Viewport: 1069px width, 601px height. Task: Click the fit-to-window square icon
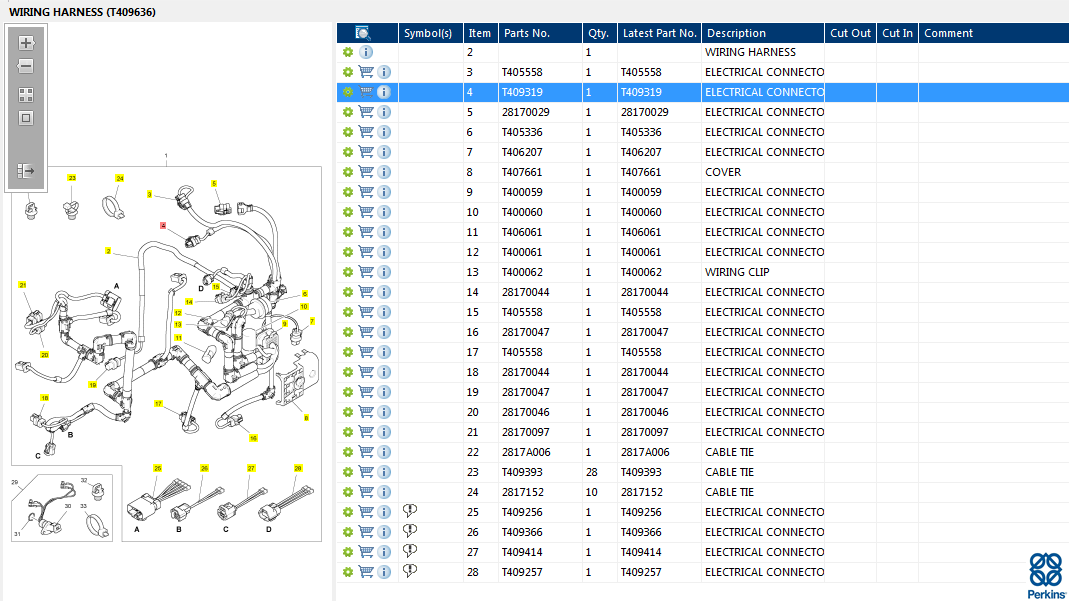point(26,118)
